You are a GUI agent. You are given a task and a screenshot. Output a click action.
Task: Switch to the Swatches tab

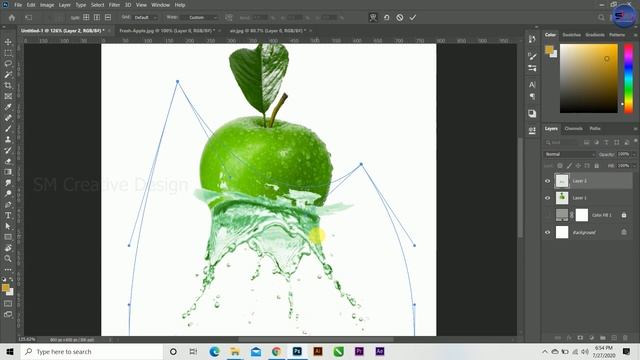point(571,35)
